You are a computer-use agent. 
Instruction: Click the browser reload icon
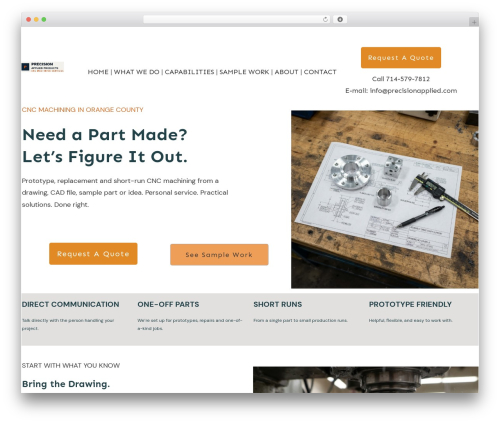pos(325,19)
